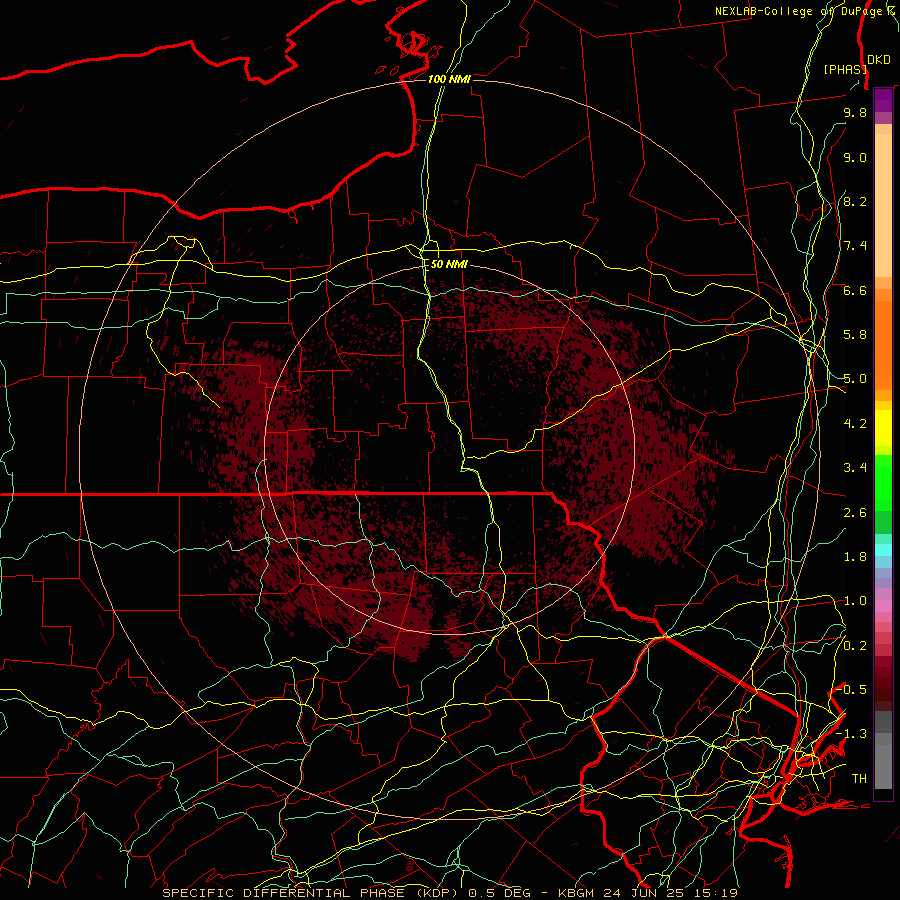Click the 5.8 scale value
Screen dimensions: 900x900
coord(855,335)
